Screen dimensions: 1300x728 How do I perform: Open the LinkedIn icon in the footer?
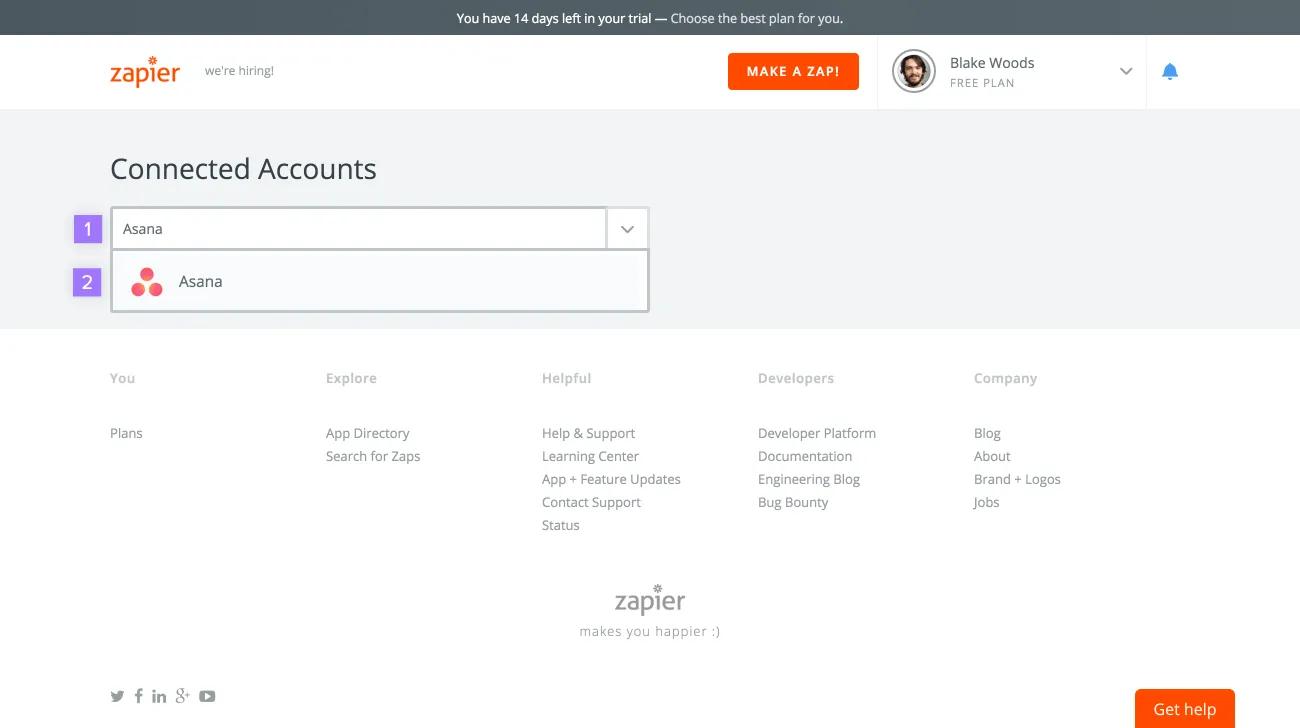pyautogui.click(x=159, y=695)
